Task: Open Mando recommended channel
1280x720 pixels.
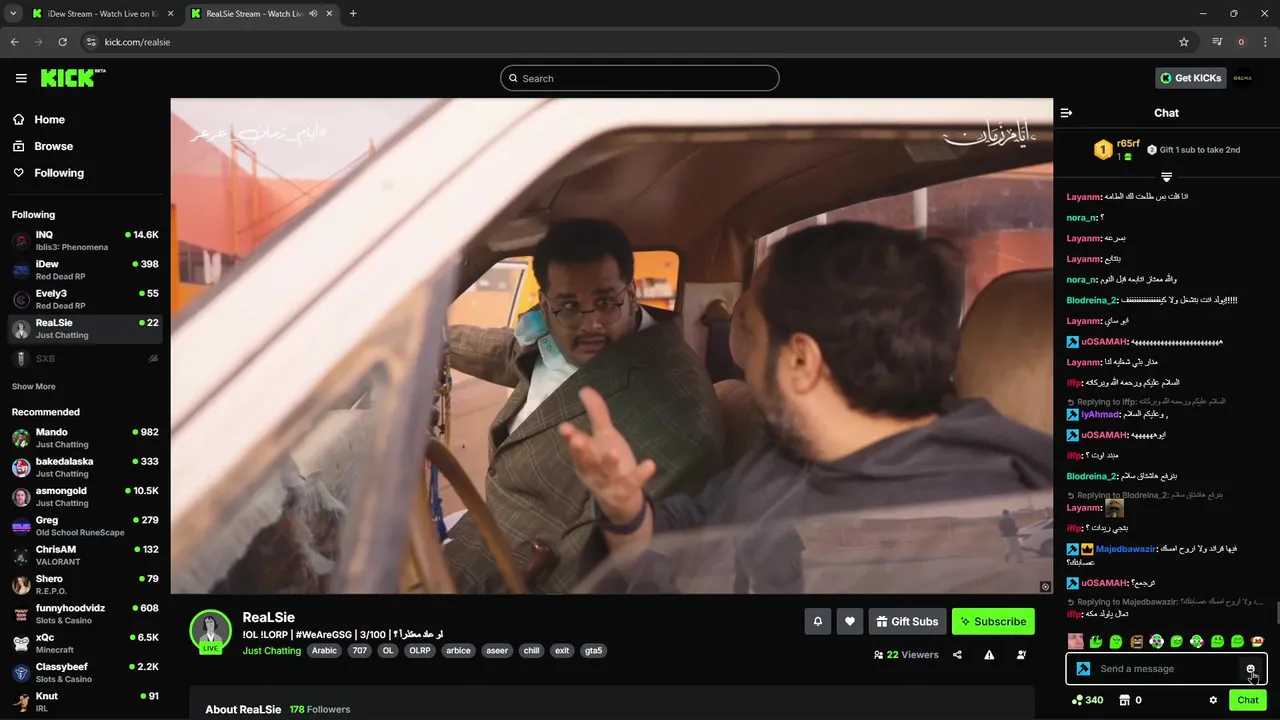Action: click(85, 437)
